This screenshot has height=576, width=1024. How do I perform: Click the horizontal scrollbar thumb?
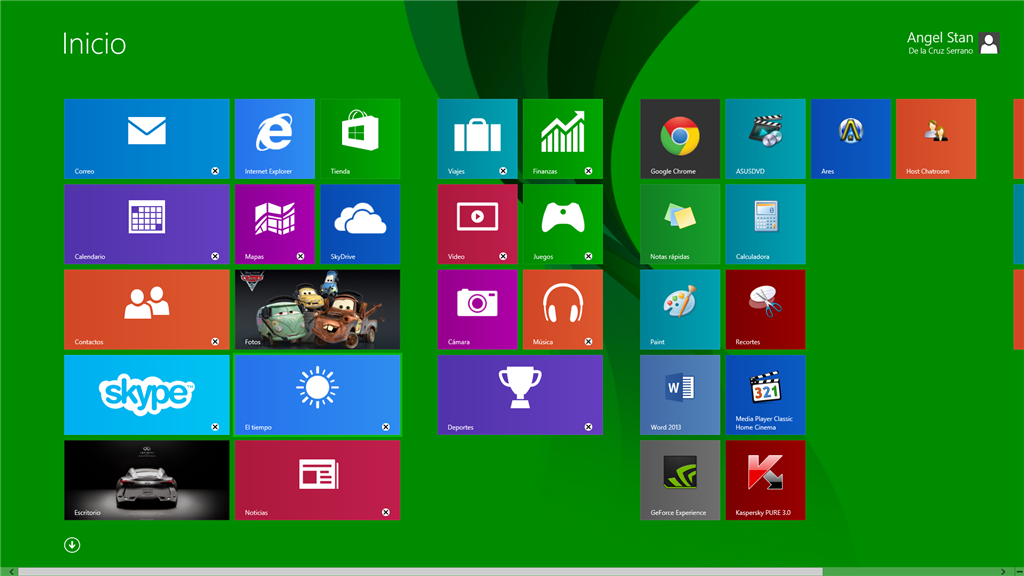pyautogui.click(x=420, y=571)
